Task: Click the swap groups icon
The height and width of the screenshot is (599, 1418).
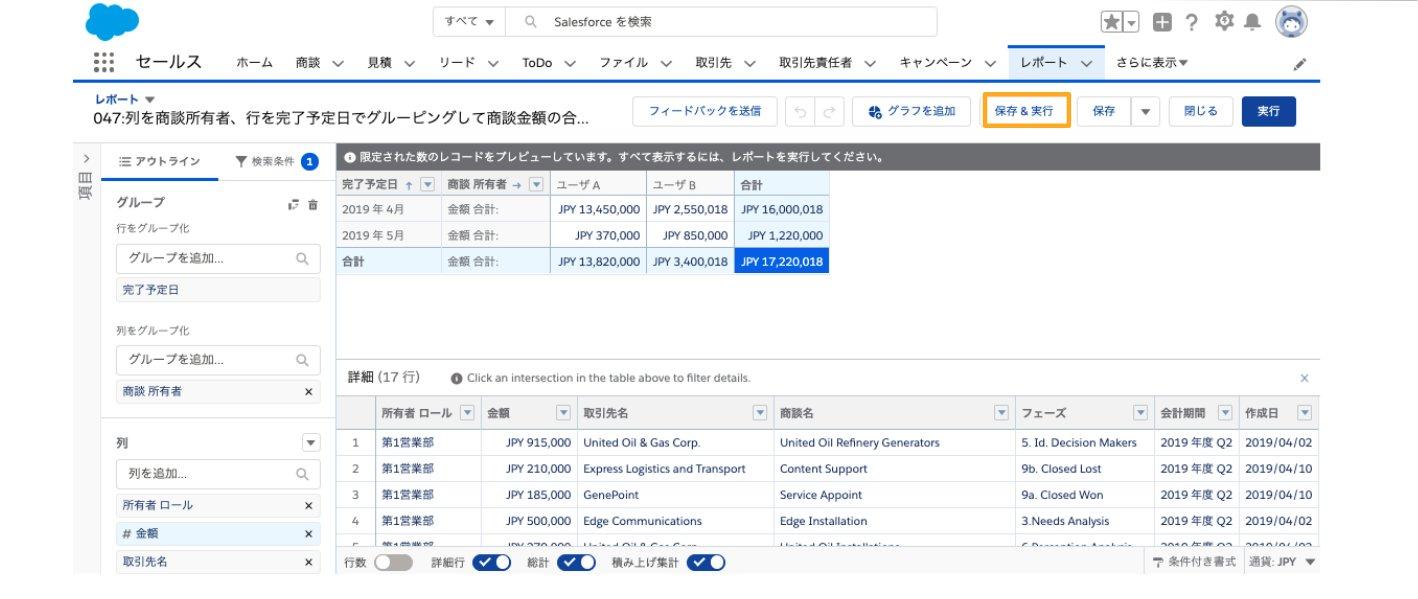Action: 293,204
